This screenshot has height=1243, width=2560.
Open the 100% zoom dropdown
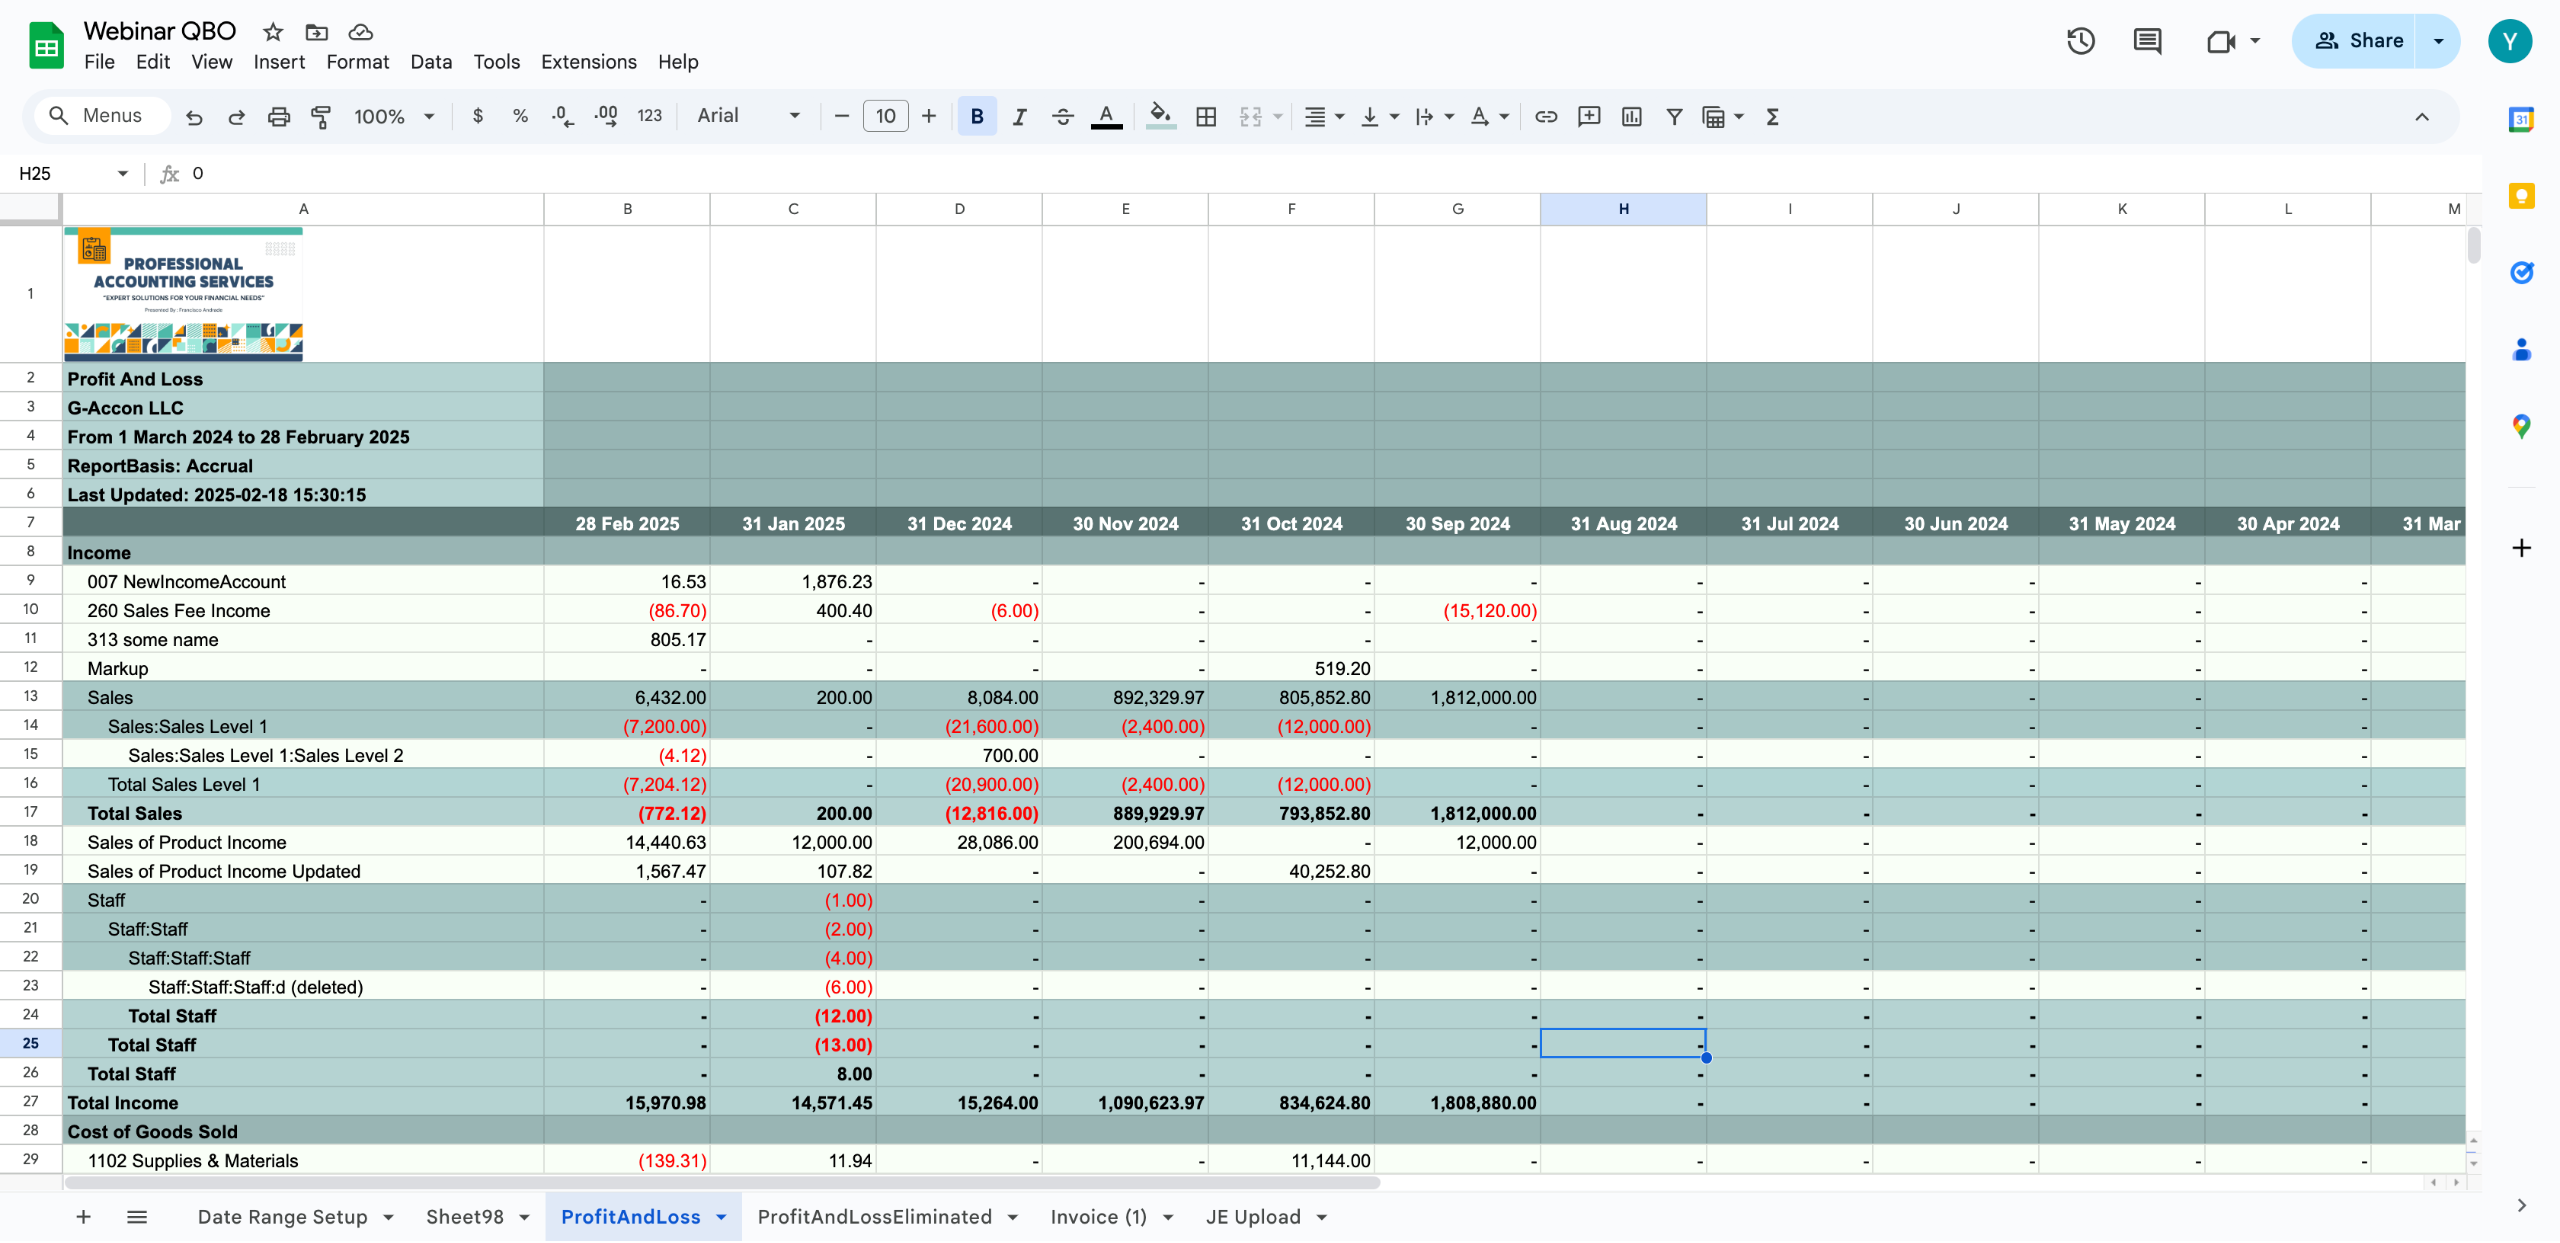394,117
